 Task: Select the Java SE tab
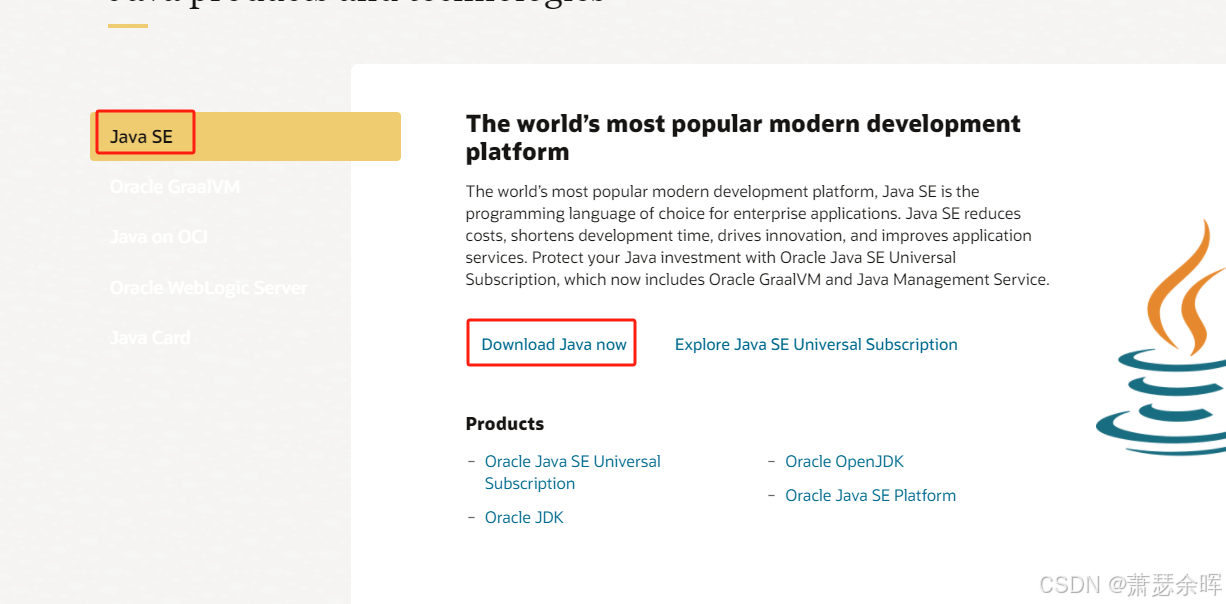click(x=245, y=136)
